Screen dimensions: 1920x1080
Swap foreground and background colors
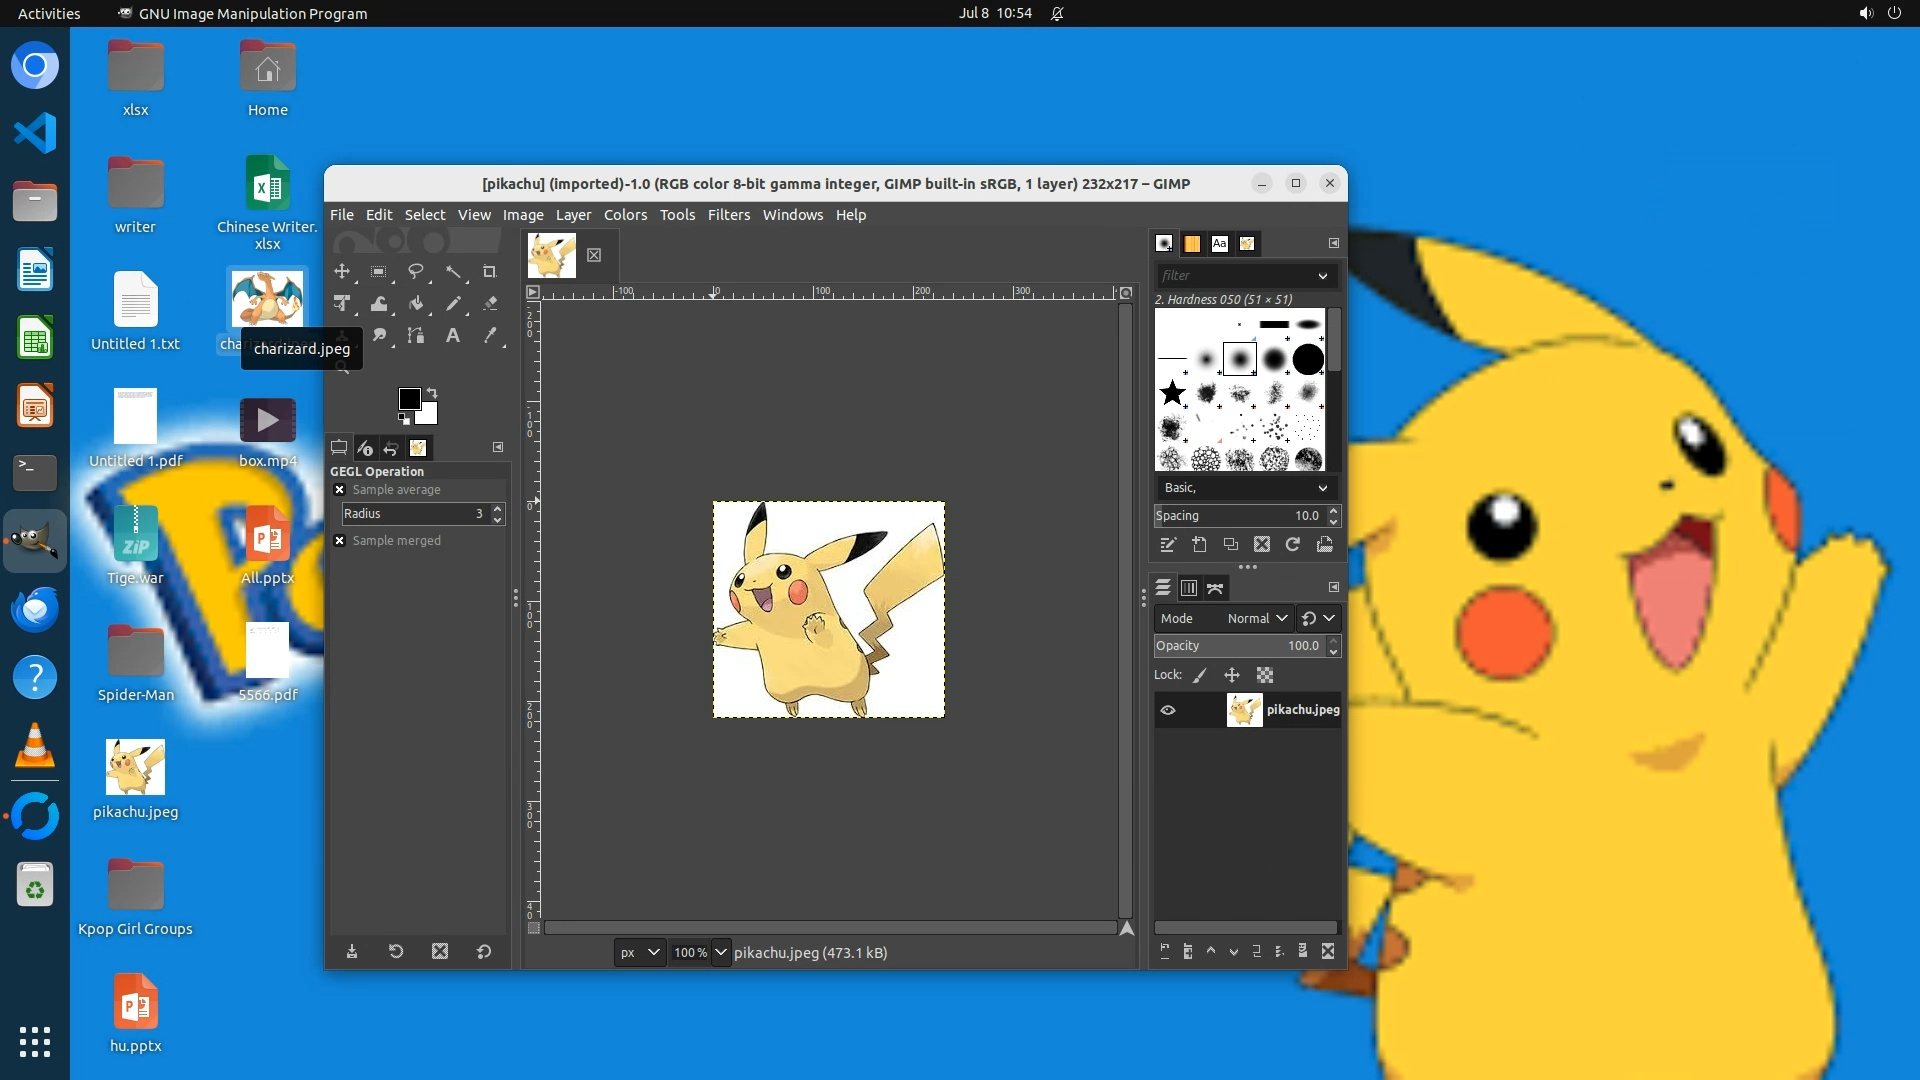click(x=432, y=392)
